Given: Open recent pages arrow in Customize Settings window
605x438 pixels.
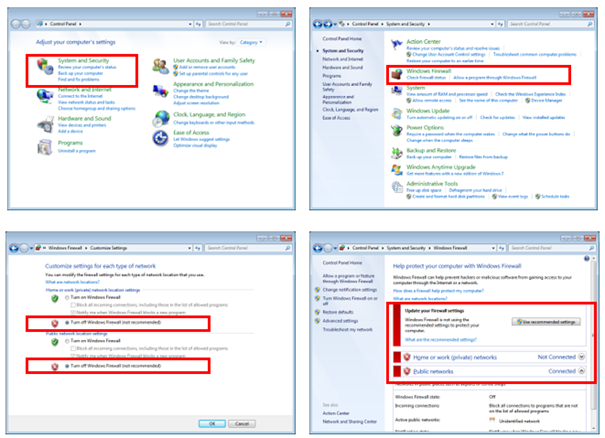Looking at the screenshot, I should point(32,248).
